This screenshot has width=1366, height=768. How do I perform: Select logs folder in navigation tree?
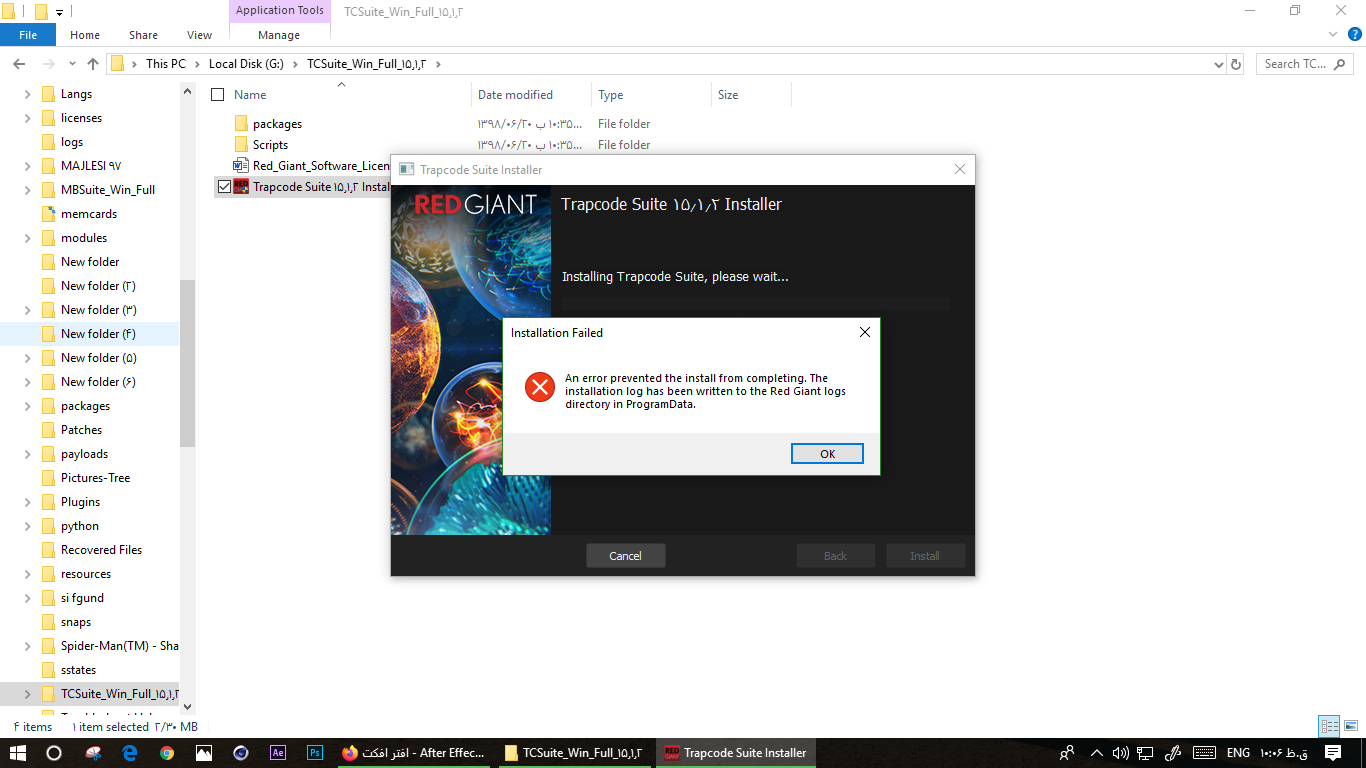tap(72, 142)
